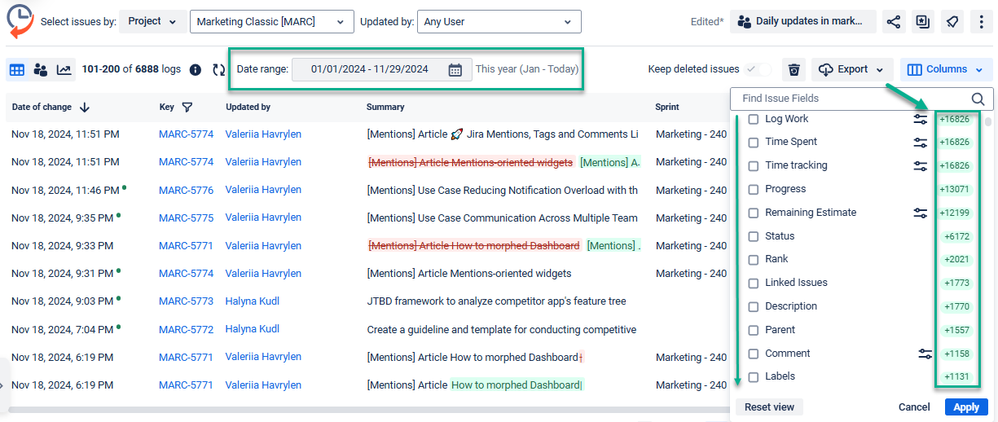
Task: Check the Comment field checkbox
Action: coord(753,354)
